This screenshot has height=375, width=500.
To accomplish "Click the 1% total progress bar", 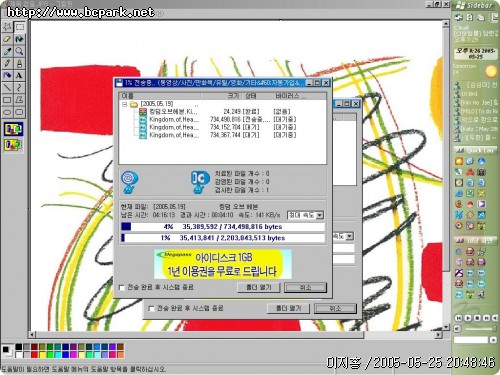I will pyautogui.click(x=223, y=238).
